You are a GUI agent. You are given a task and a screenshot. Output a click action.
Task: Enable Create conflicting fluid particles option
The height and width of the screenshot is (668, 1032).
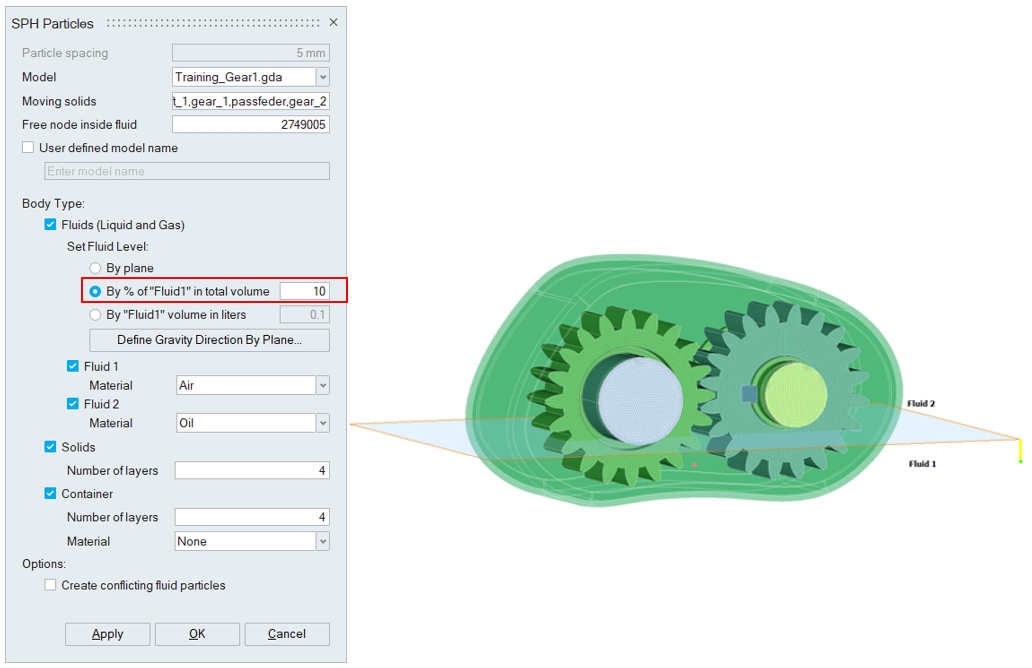pyautogui.click(x=51, y=585)
